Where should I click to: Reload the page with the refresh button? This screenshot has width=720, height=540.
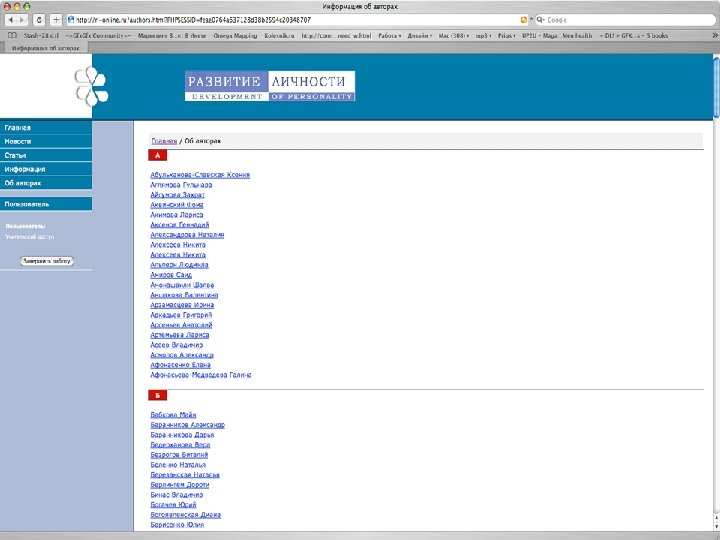[39, 20]
